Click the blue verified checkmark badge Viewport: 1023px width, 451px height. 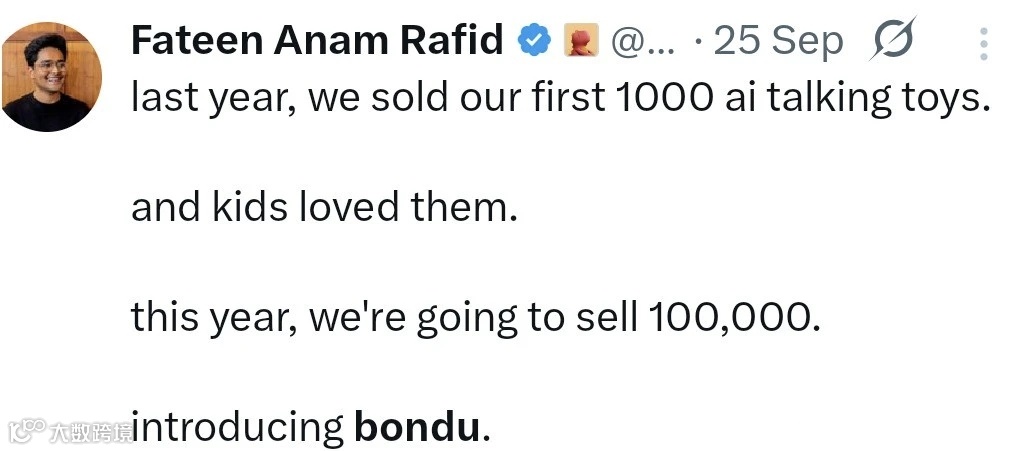[534, 41]
